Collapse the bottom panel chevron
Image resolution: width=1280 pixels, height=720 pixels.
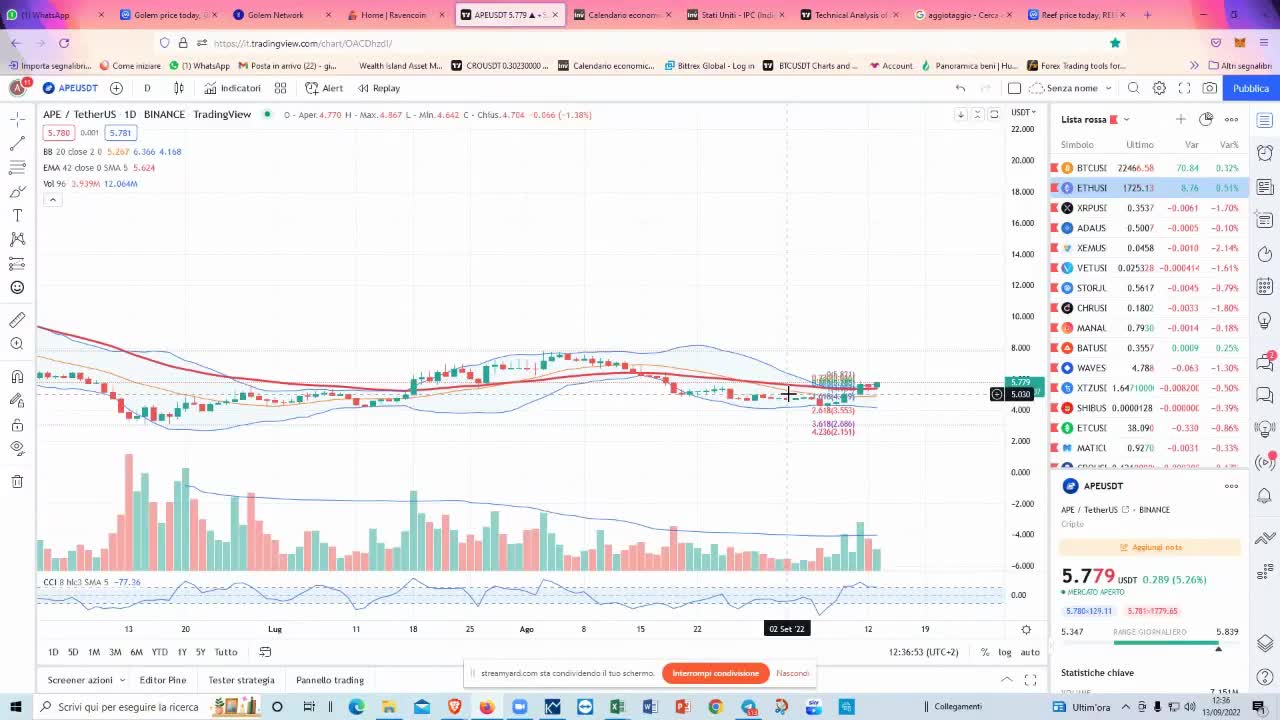click(1006, 680)
